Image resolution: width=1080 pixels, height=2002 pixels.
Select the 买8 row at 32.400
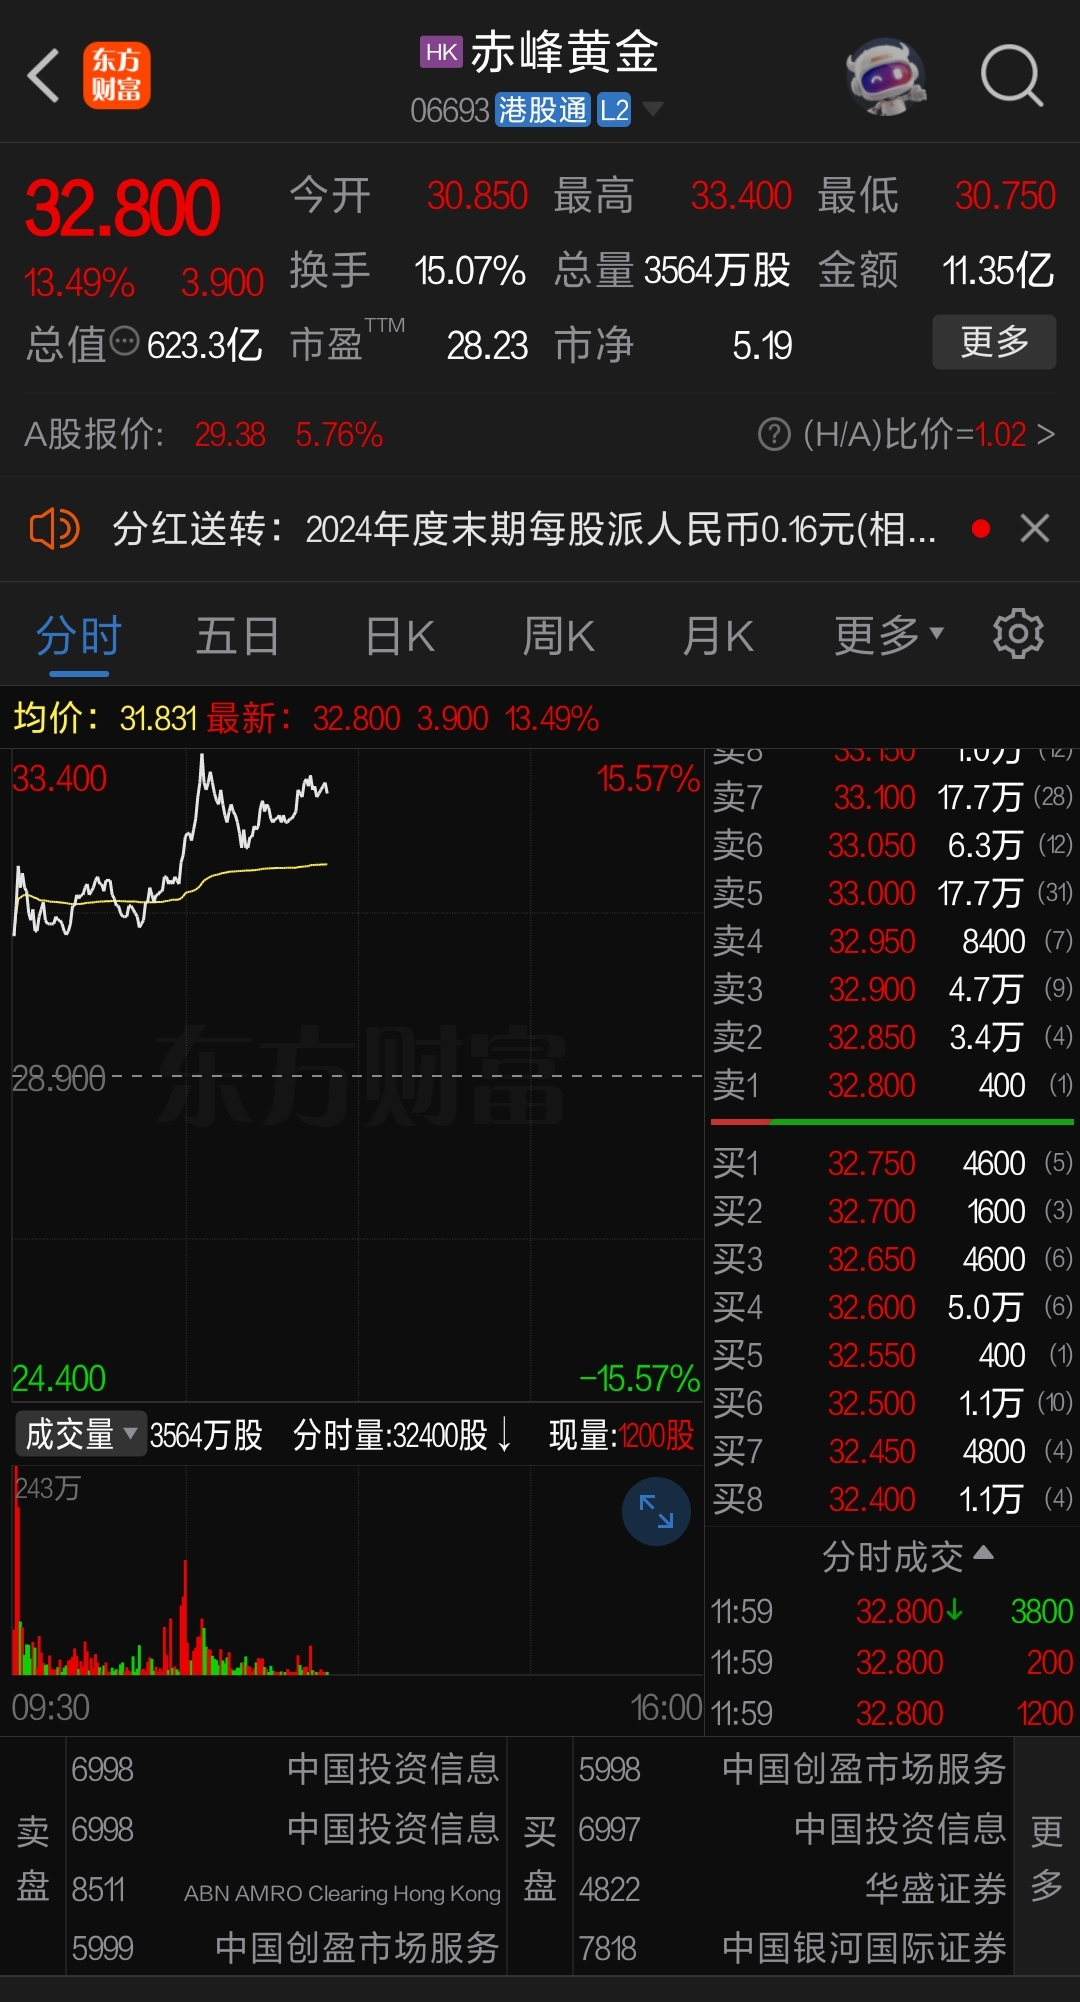point(892,1499)
